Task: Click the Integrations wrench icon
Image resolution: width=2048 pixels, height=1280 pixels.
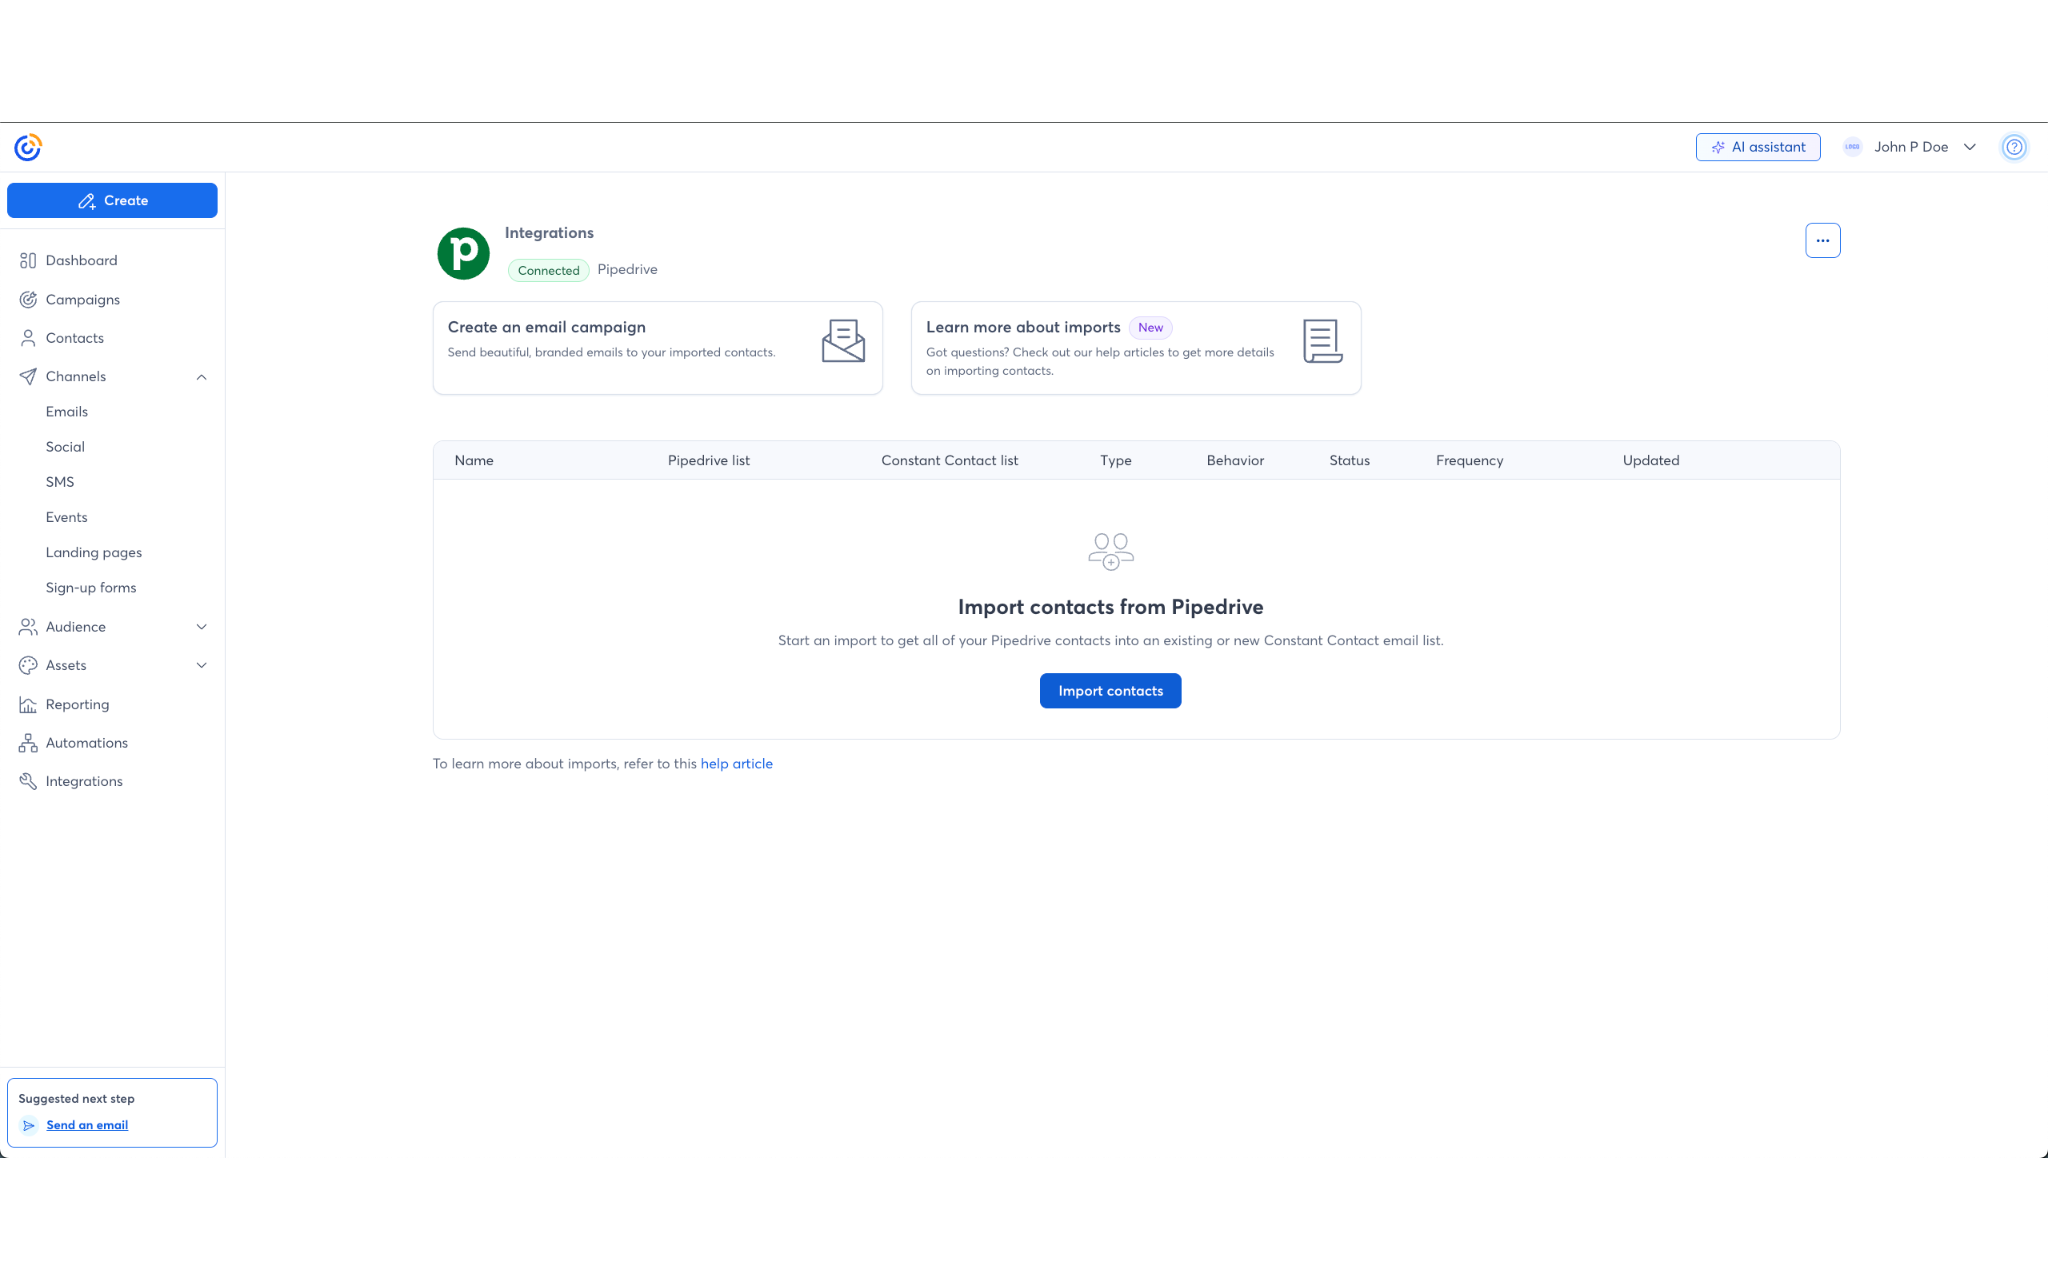Action: [x=29, y=781]
